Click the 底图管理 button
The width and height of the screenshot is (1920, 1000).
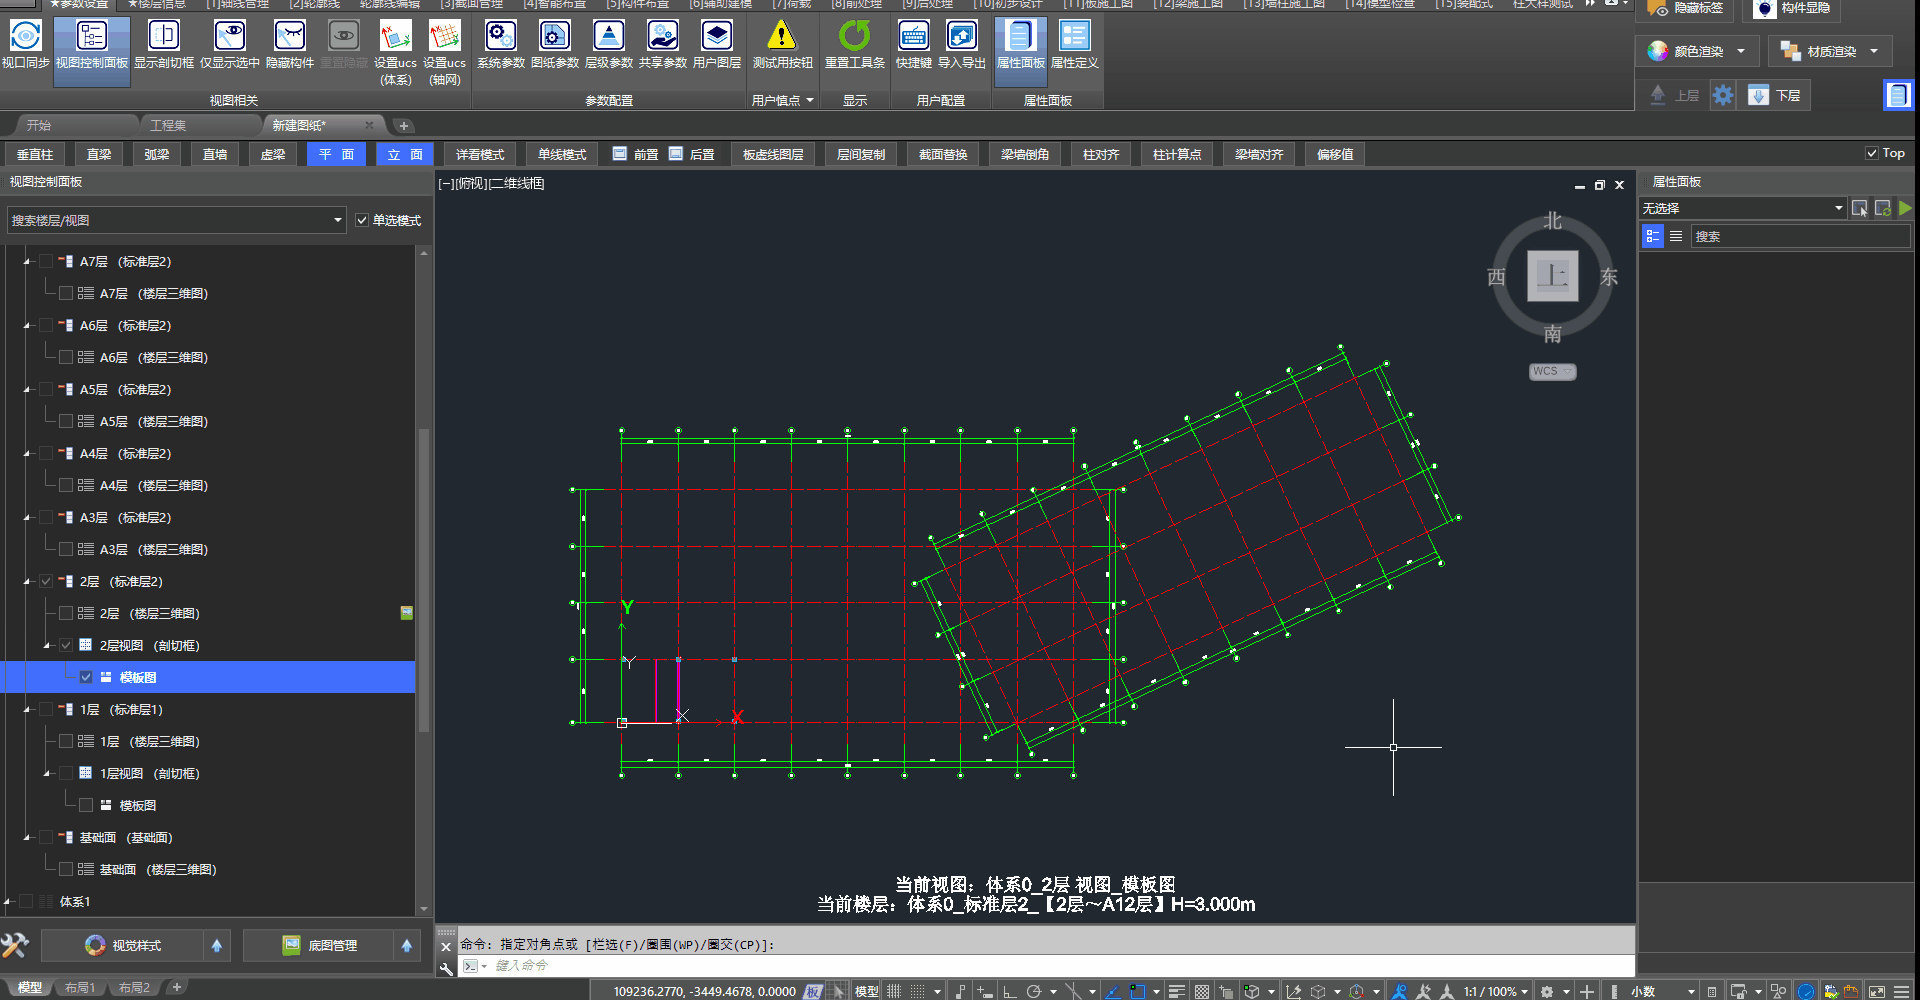pyautogui.click(x=332, y=945)
